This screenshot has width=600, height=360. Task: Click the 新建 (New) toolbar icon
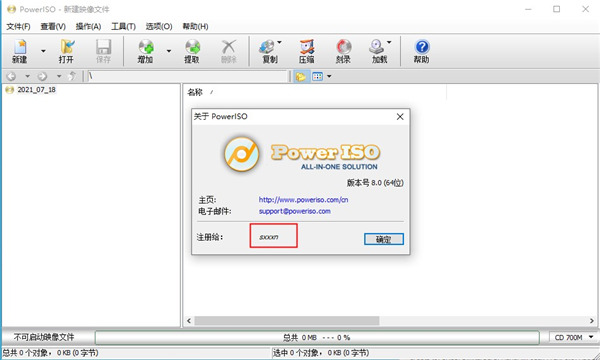[20, 51]
